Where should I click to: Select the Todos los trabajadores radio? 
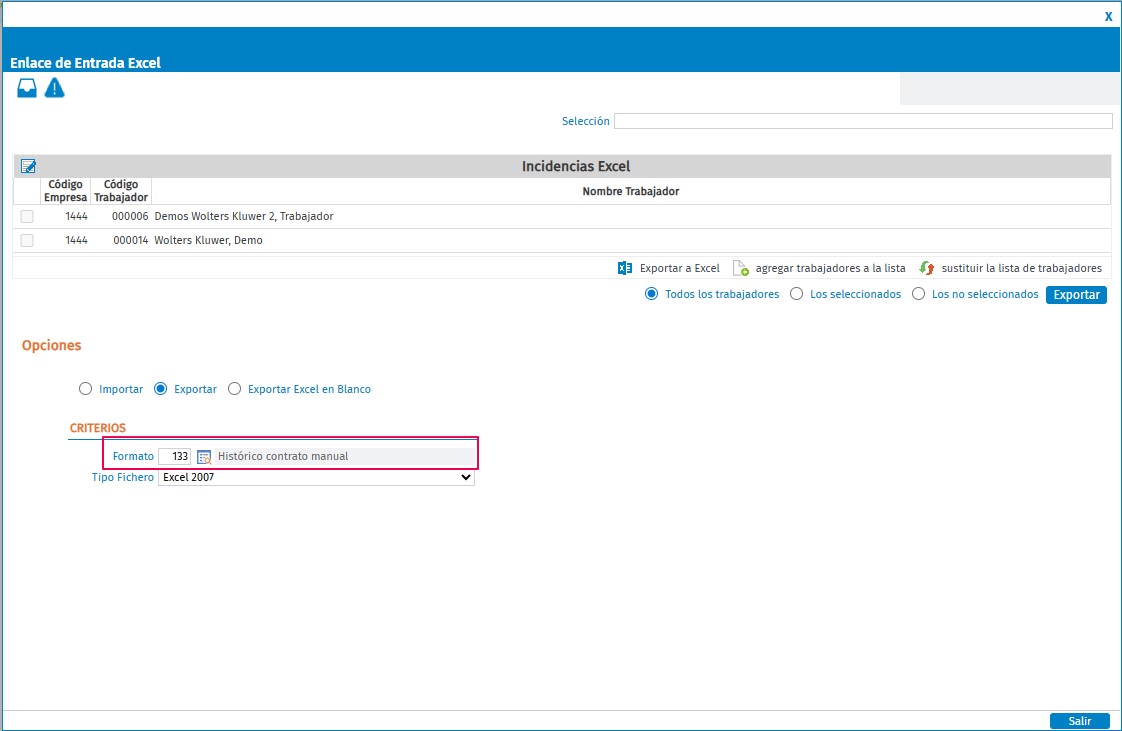[651, 294]
